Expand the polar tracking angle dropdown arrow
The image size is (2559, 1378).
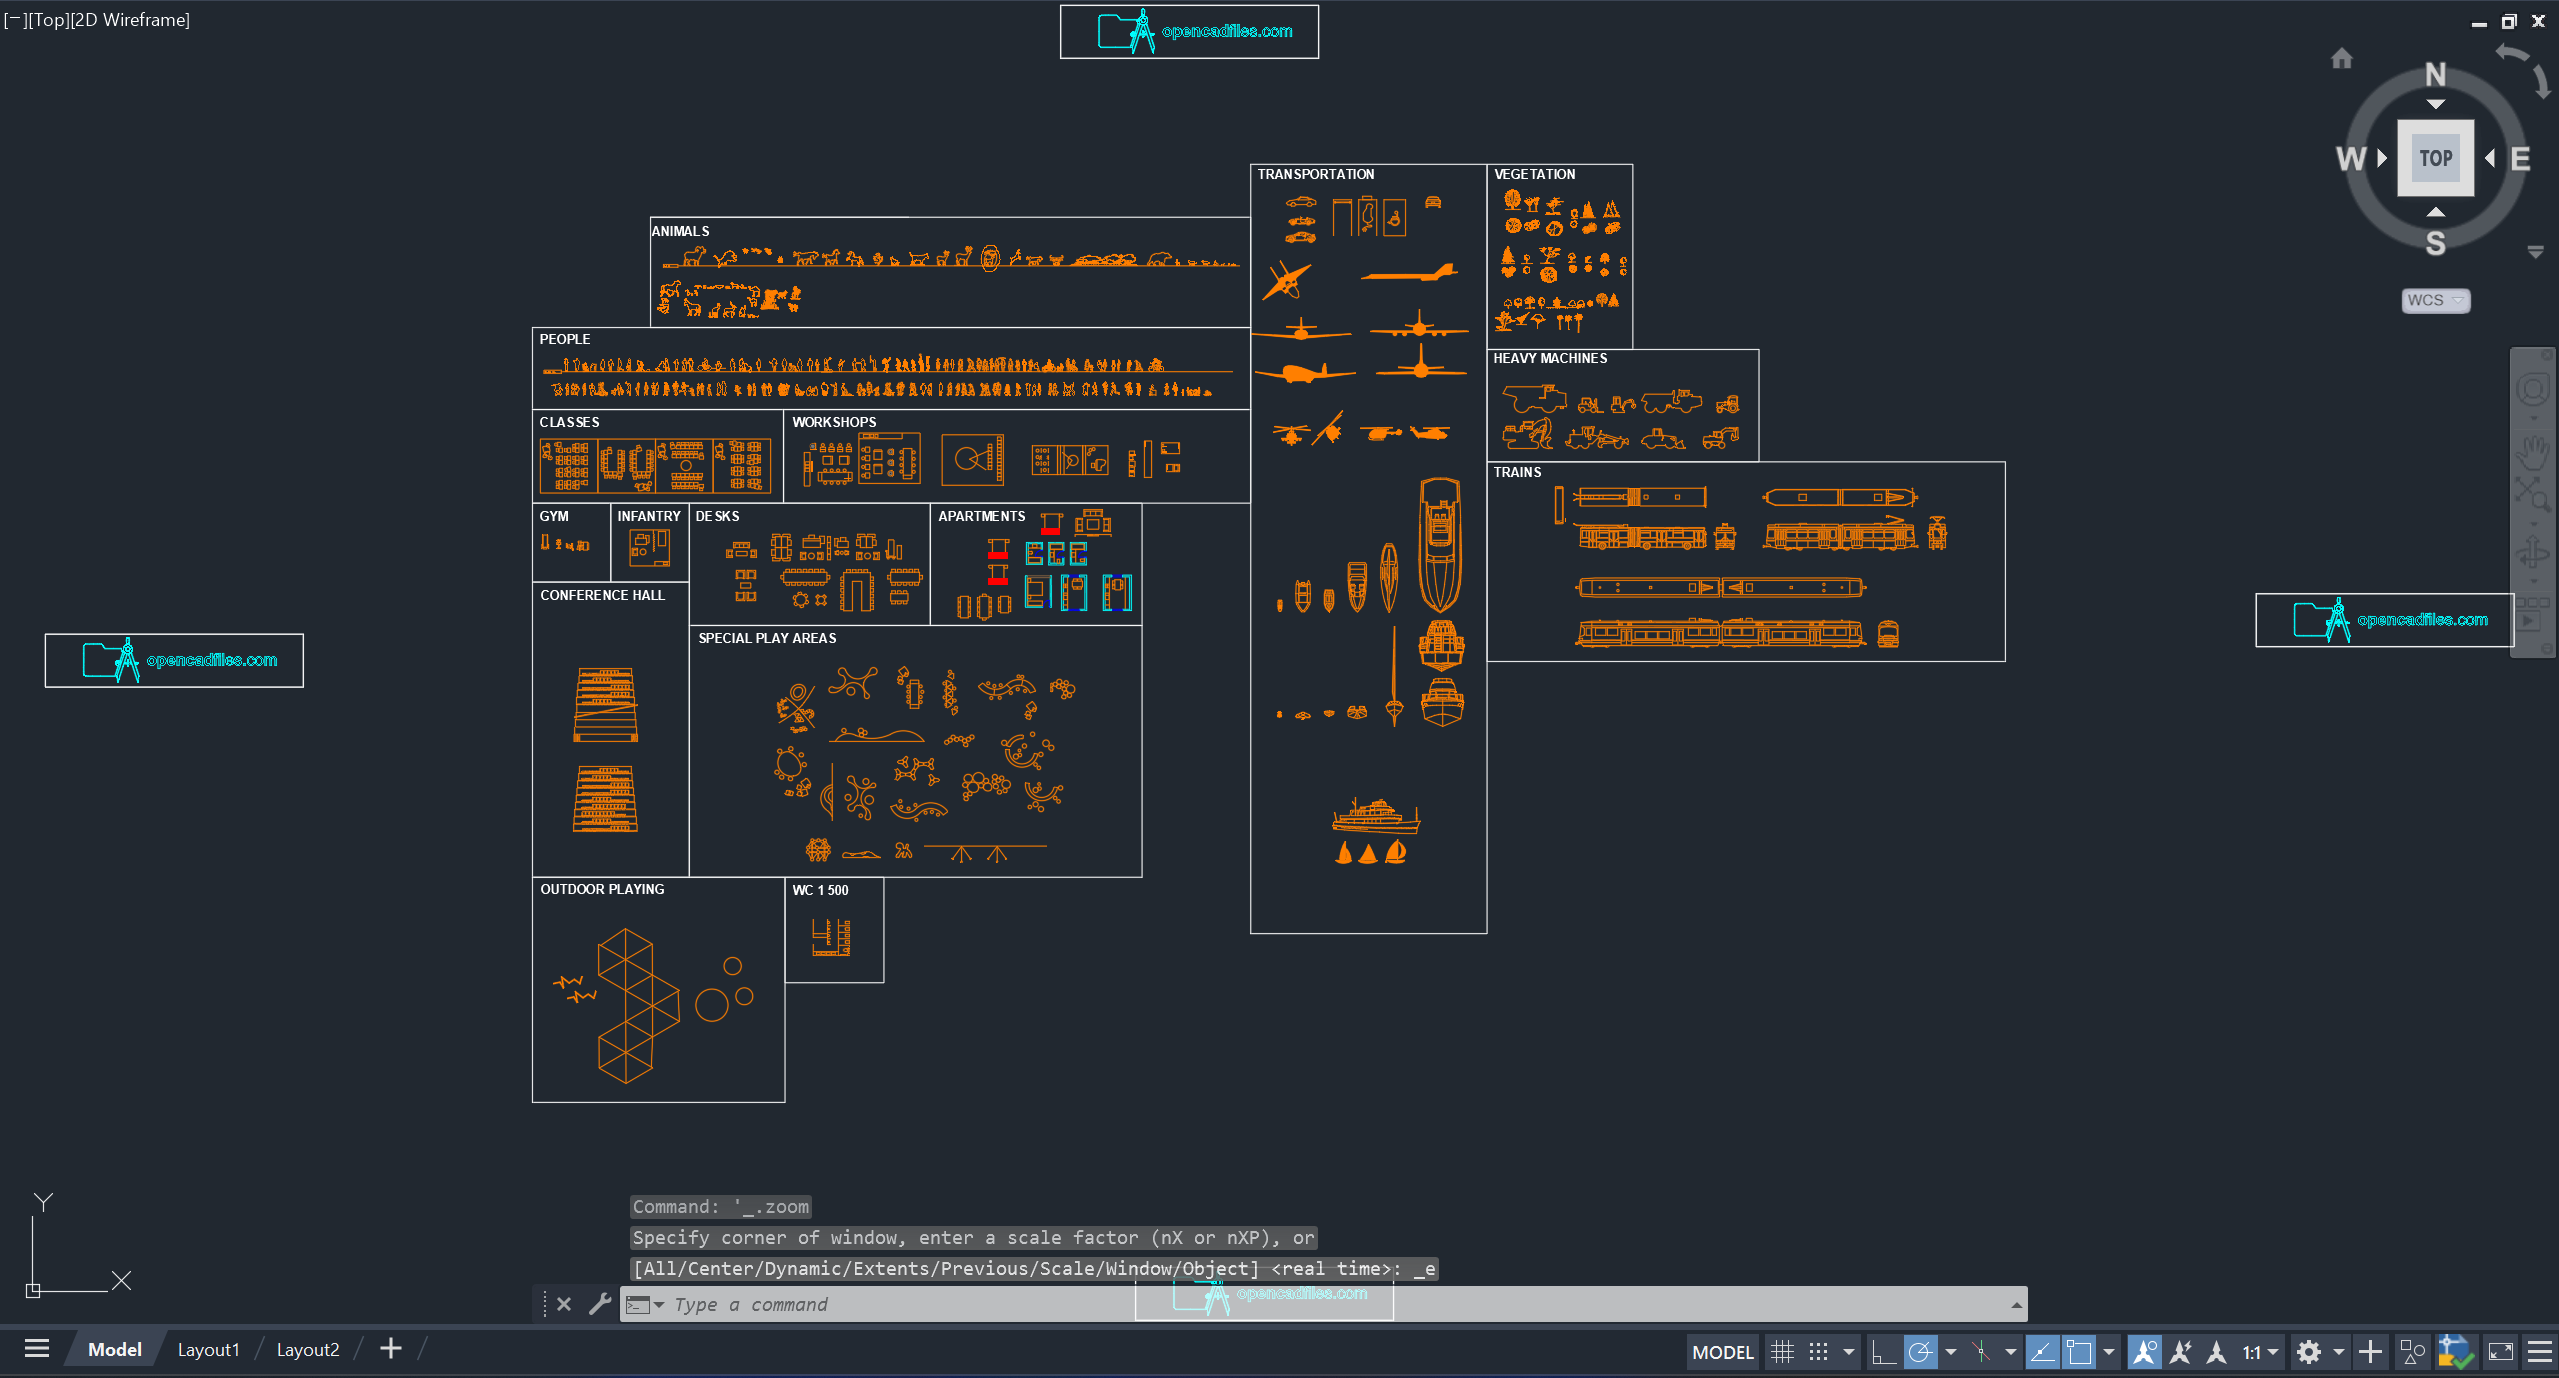[1950, 1353]
